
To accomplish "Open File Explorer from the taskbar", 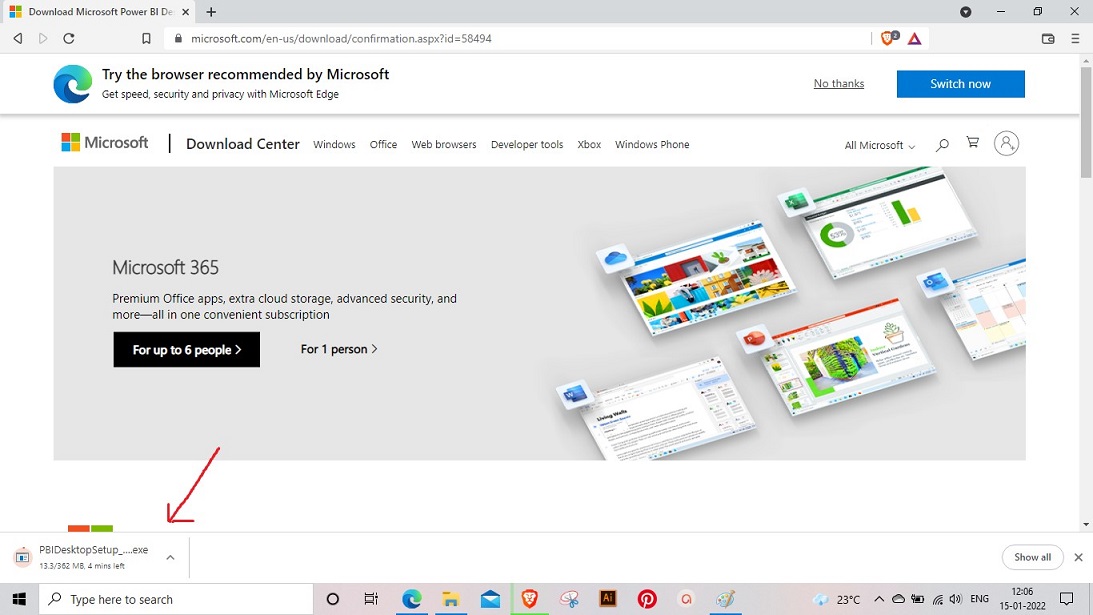I will [x=451, y=599].
